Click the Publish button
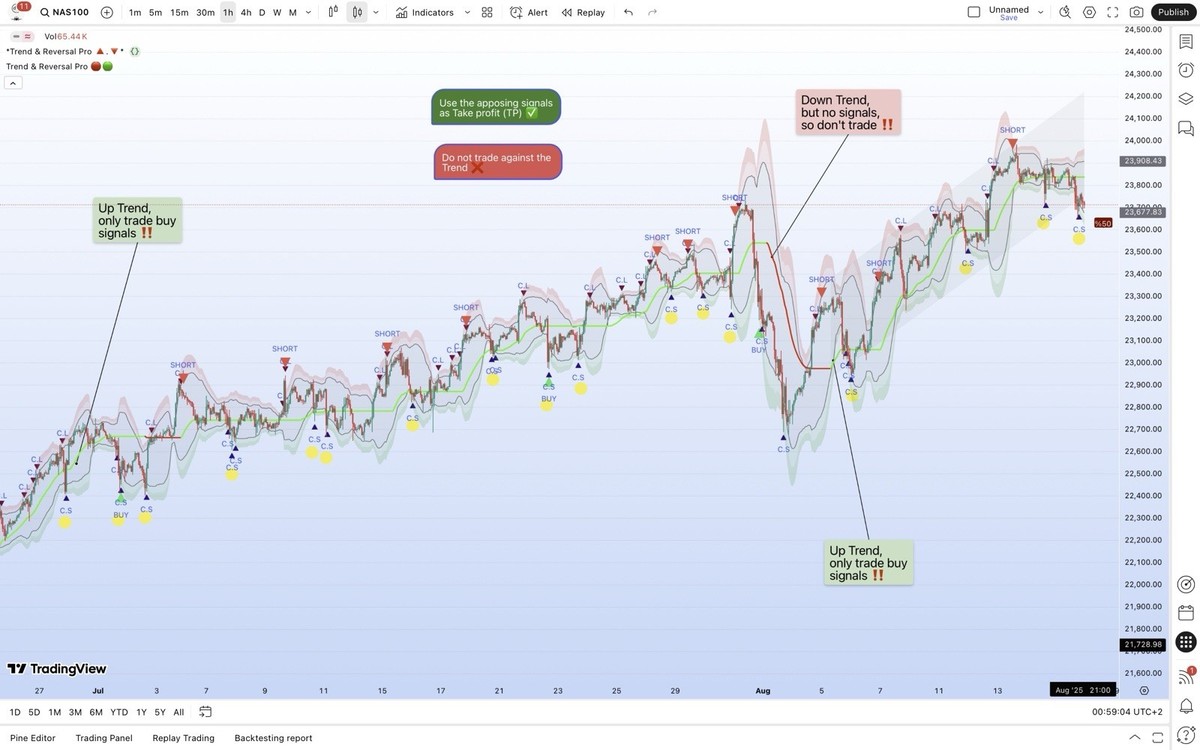The image size is (1200, 750). click(1172, 11)
